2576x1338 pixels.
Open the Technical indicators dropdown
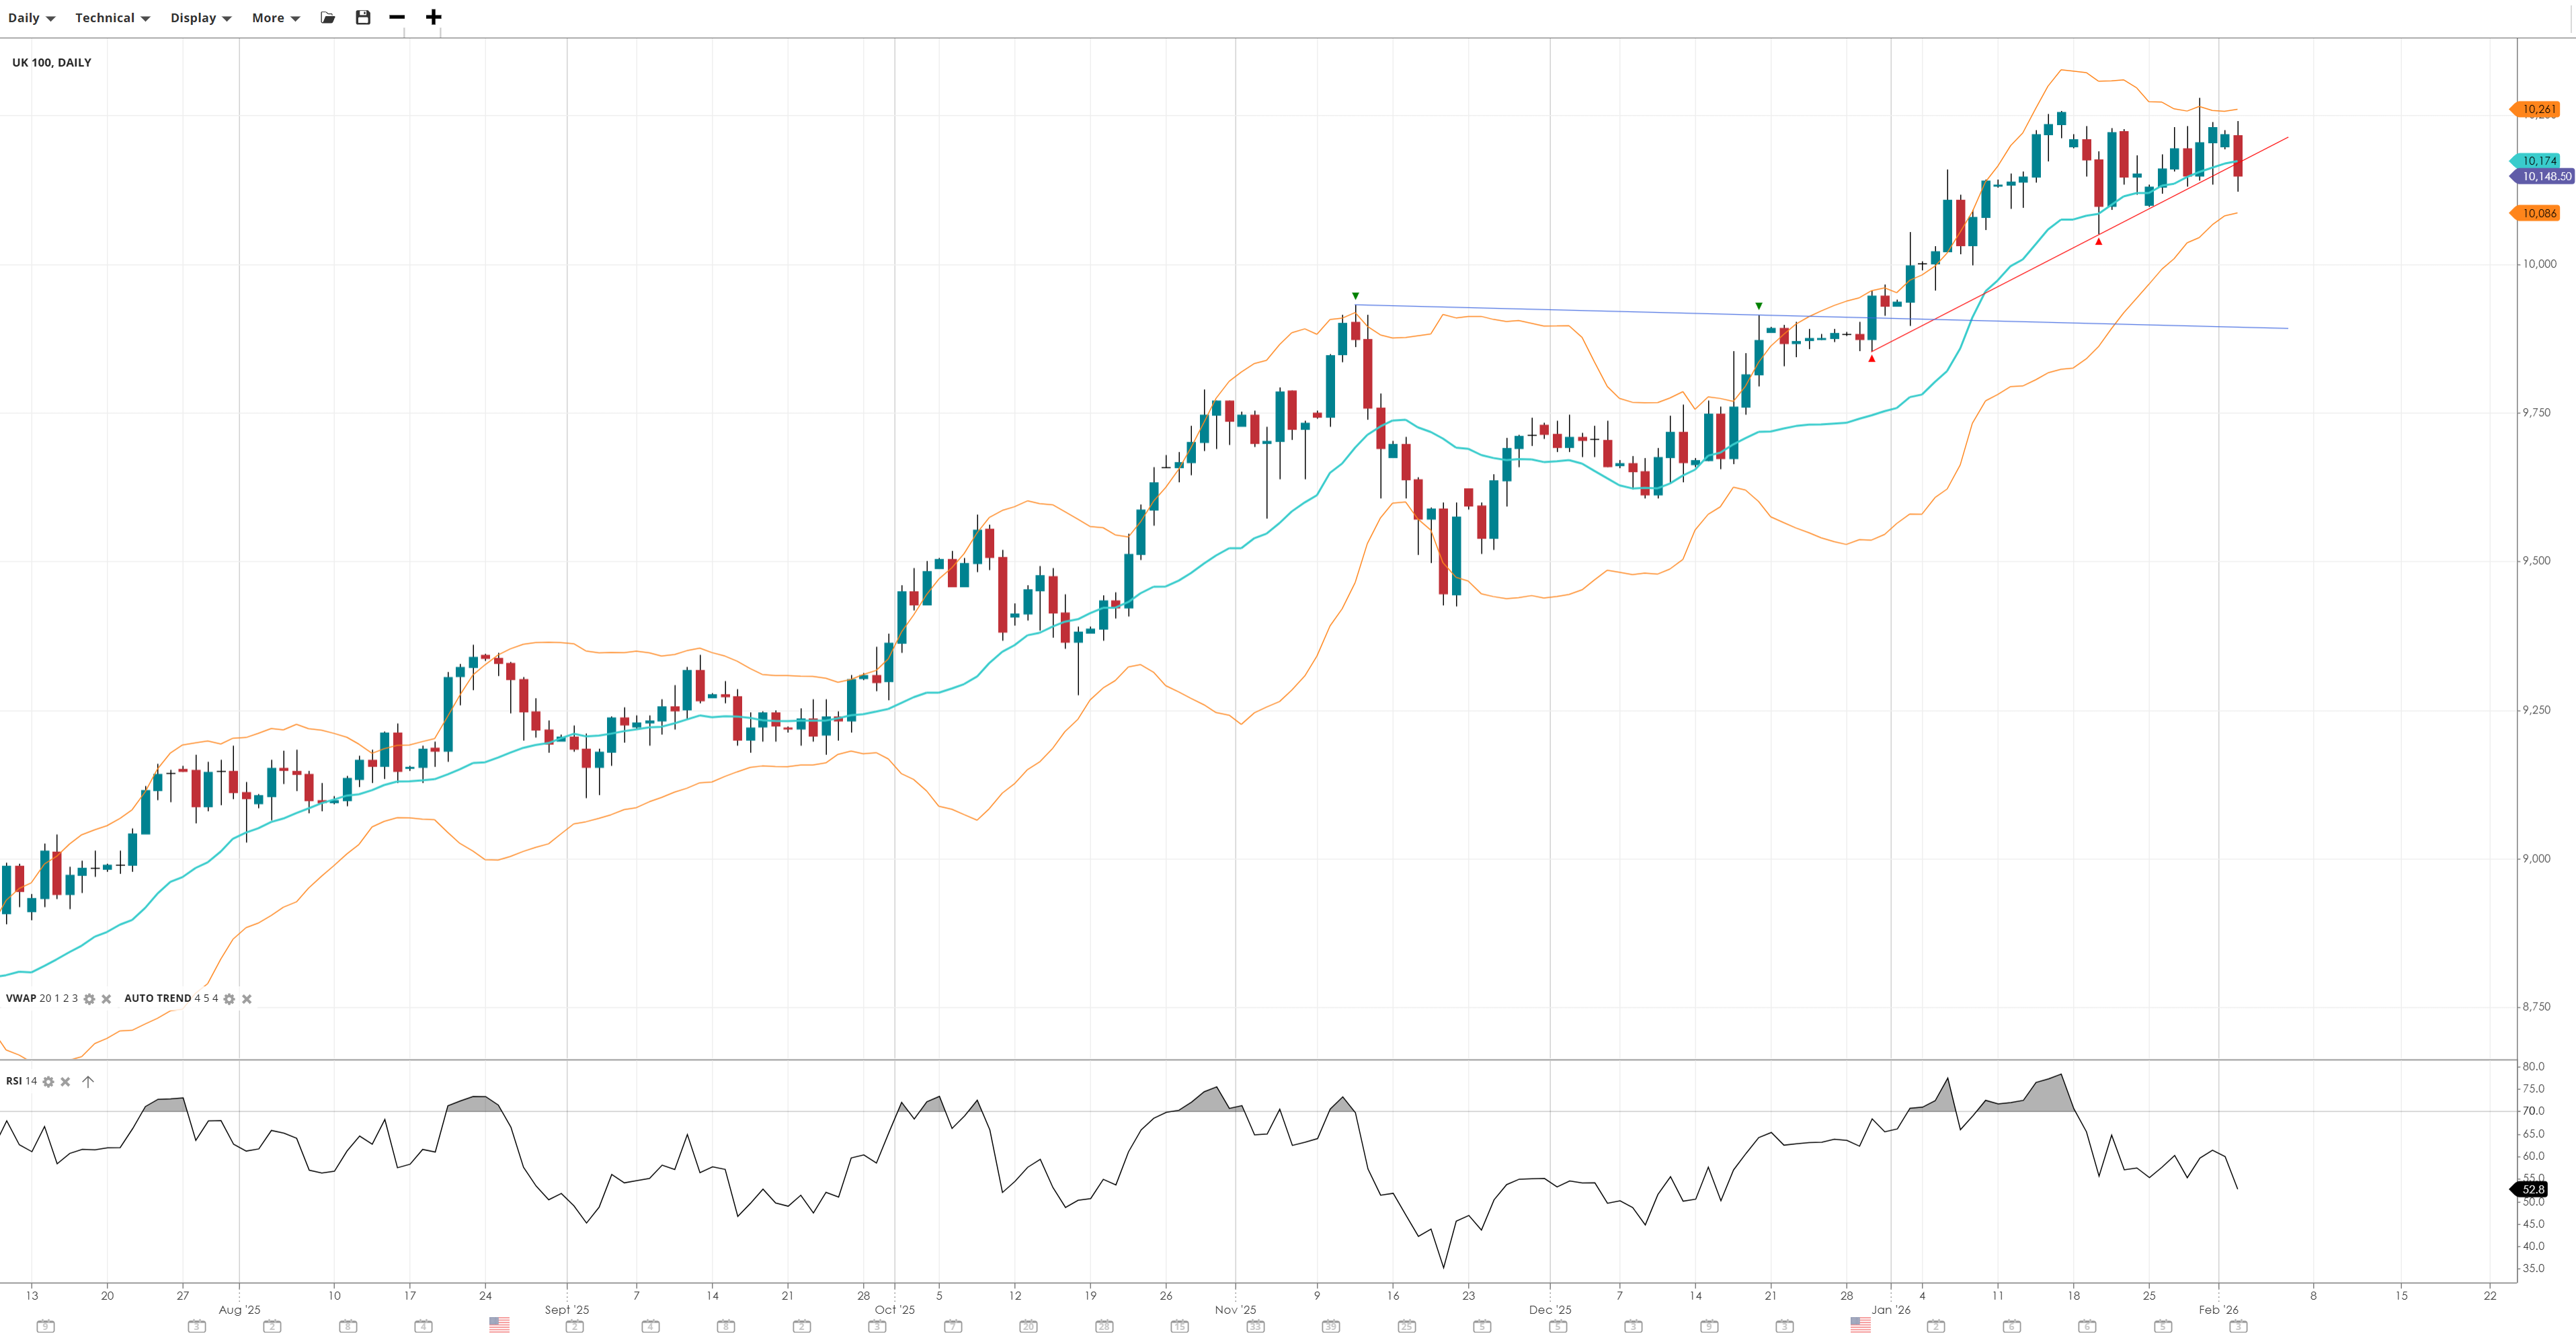pyautogui.click(x=112, y=18)
